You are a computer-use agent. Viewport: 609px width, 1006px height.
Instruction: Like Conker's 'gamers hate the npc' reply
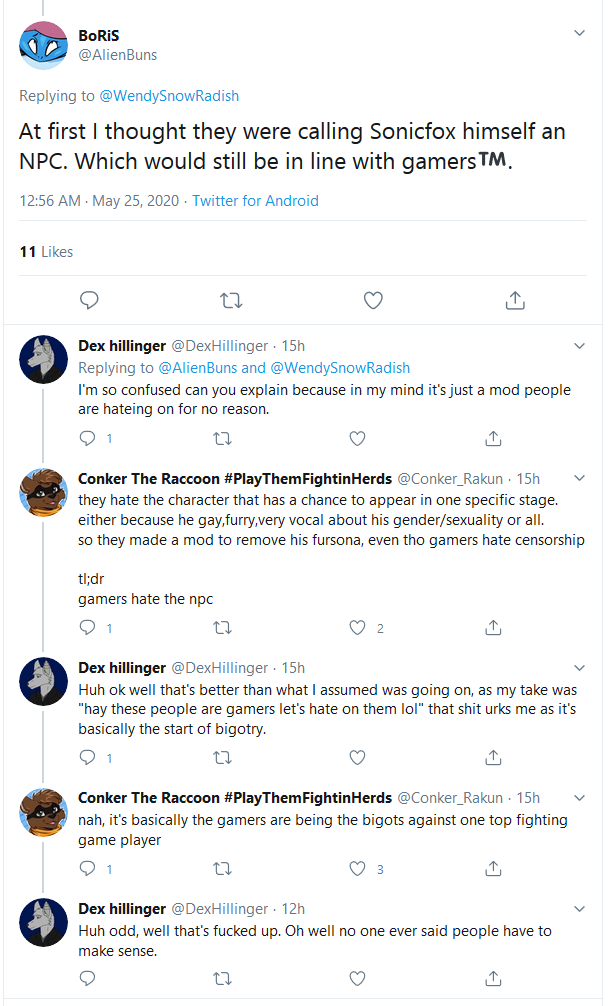pyautogui.click(x=357, y=627)
